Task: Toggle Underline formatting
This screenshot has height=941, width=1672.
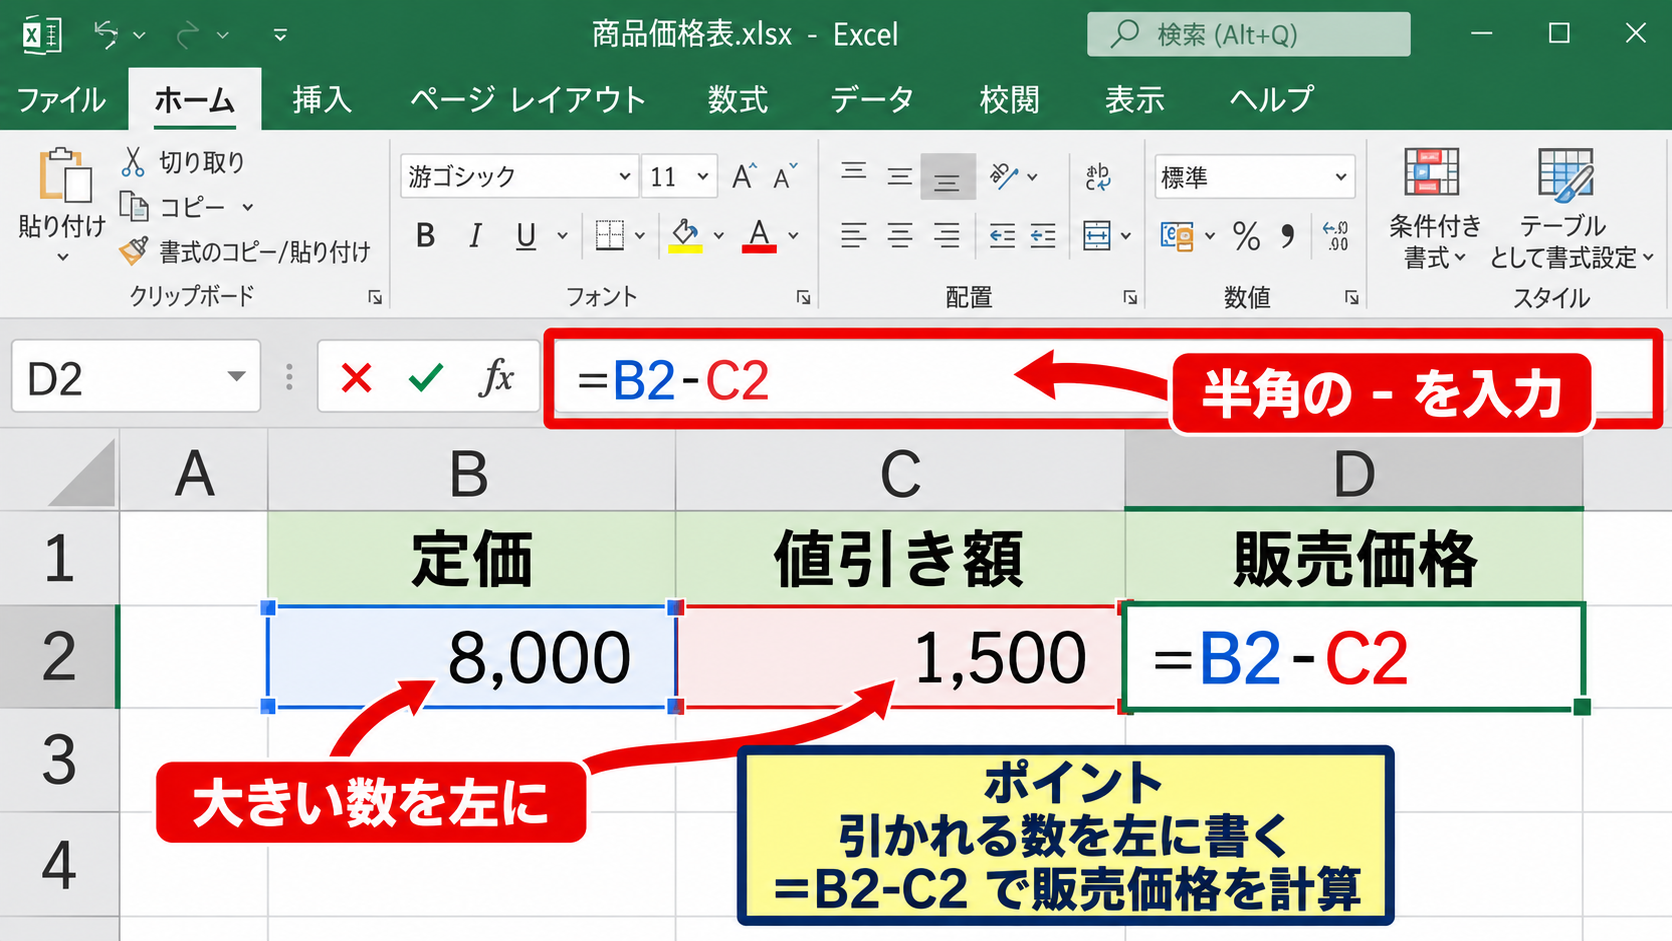Action: click(526, 236)
